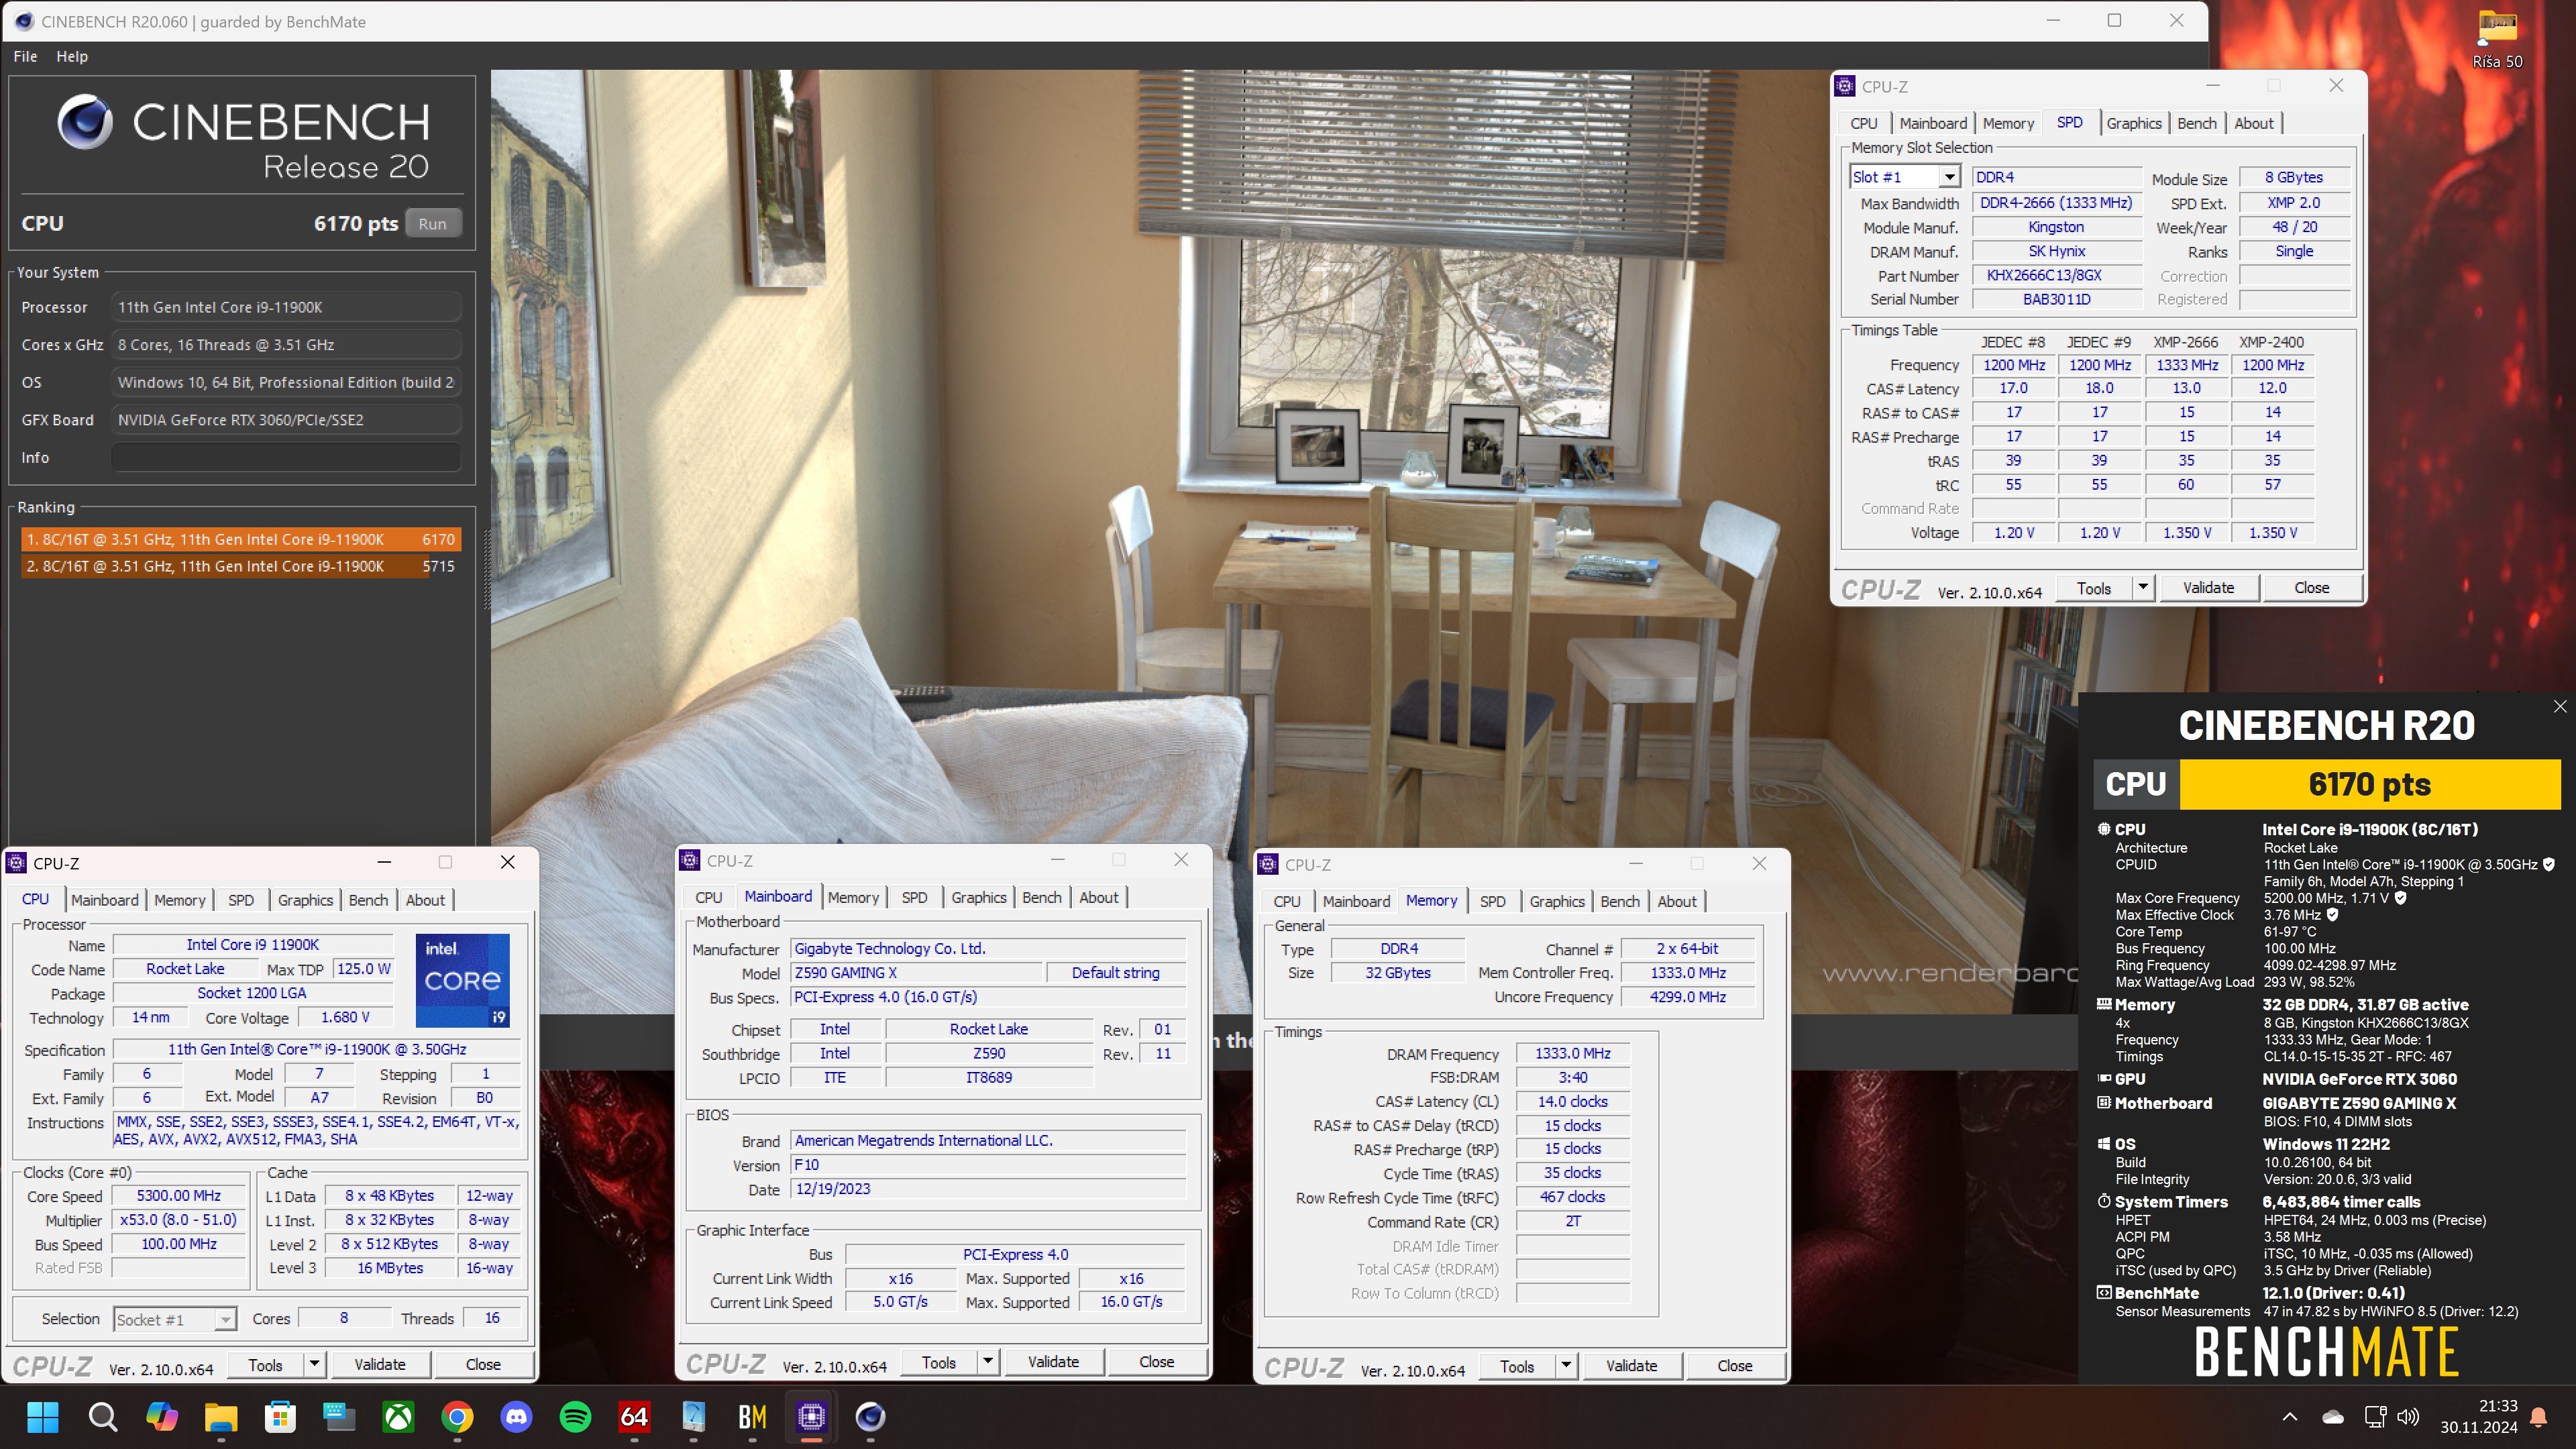Open the Windows Start menu
Viewport: 2576px width, 1449px height.
(x=43, y=1416)
